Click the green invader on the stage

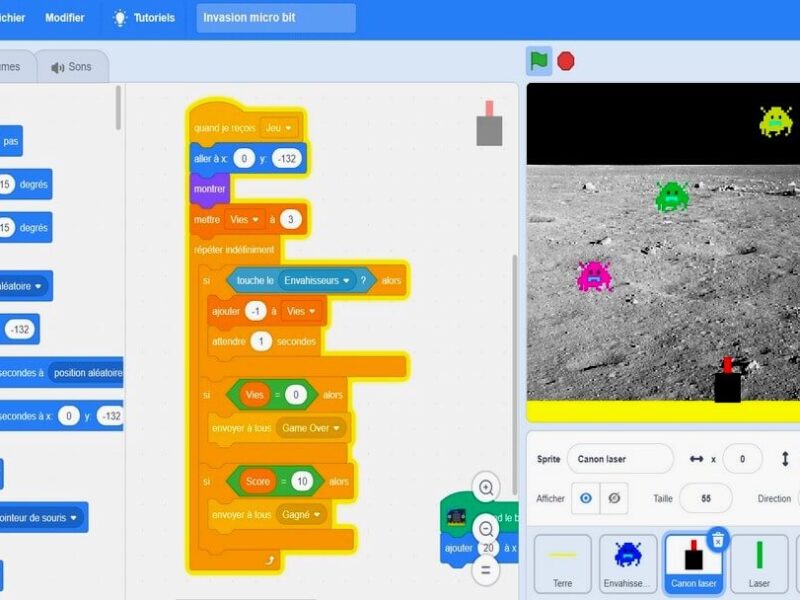click(671, 196)
